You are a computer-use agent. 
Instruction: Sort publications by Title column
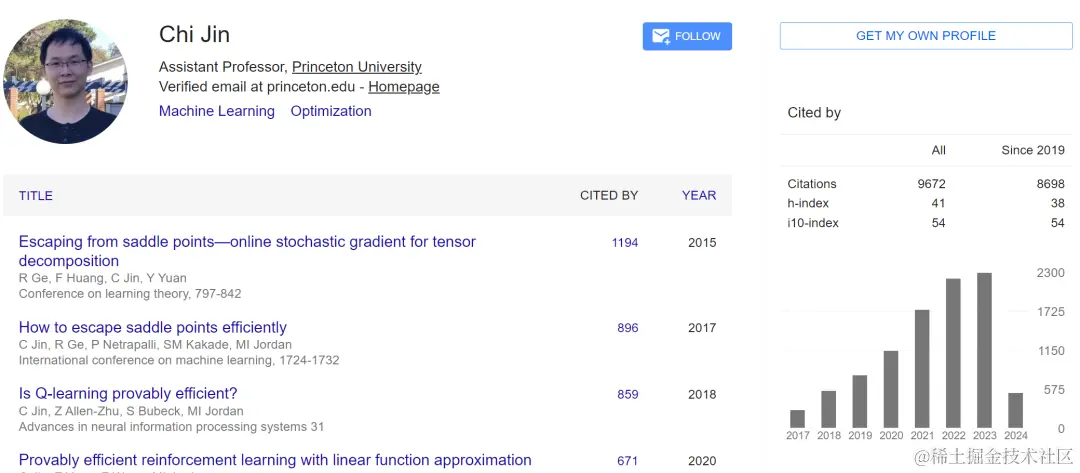tap(36, 195)
